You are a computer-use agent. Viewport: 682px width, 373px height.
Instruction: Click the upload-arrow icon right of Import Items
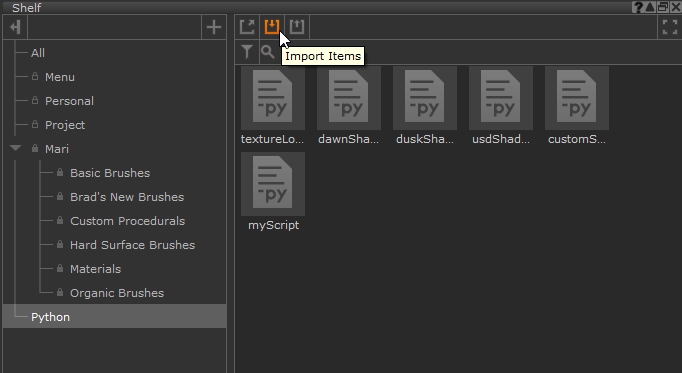click(297, 27)
